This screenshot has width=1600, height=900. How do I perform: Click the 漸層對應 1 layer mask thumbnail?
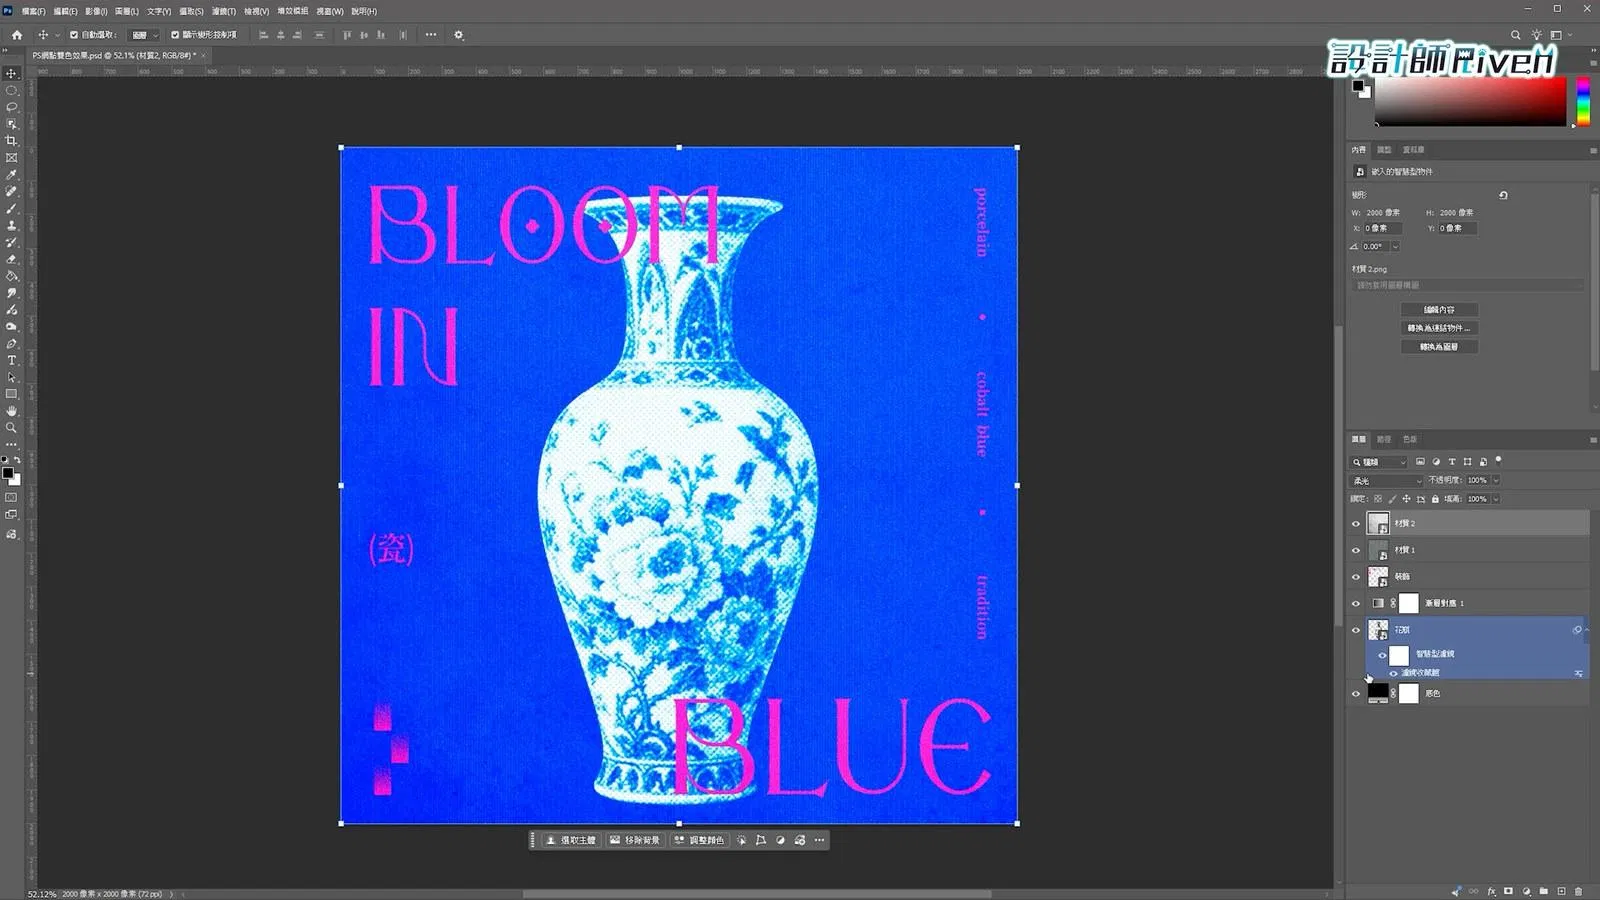point(1408,603)
